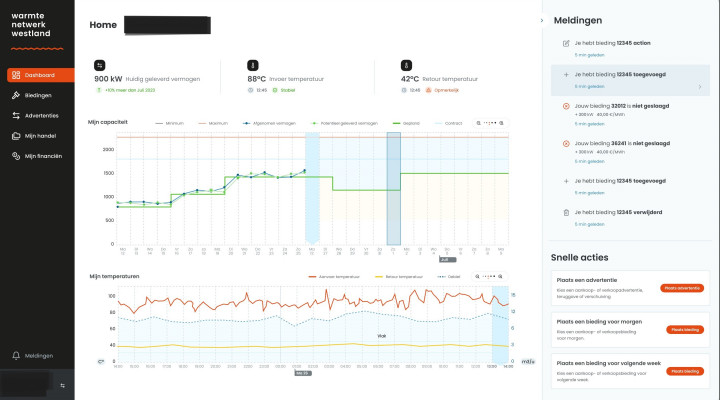Zoom out on the Mijn temperaturen chart
The height and width of the screenshot is (400, 720).
(x=477, y=276)
